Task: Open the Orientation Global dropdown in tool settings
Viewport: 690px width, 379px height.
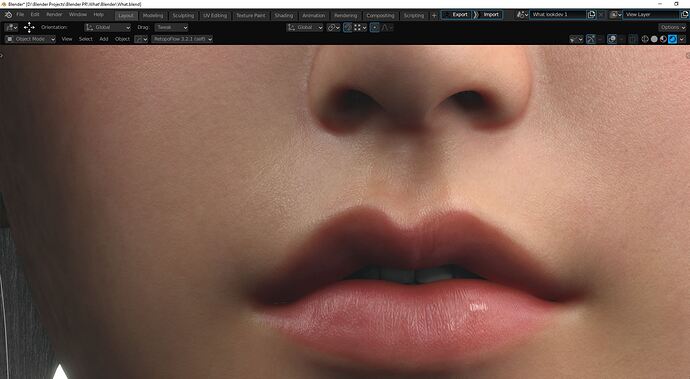Action: (x=108, y=27)
